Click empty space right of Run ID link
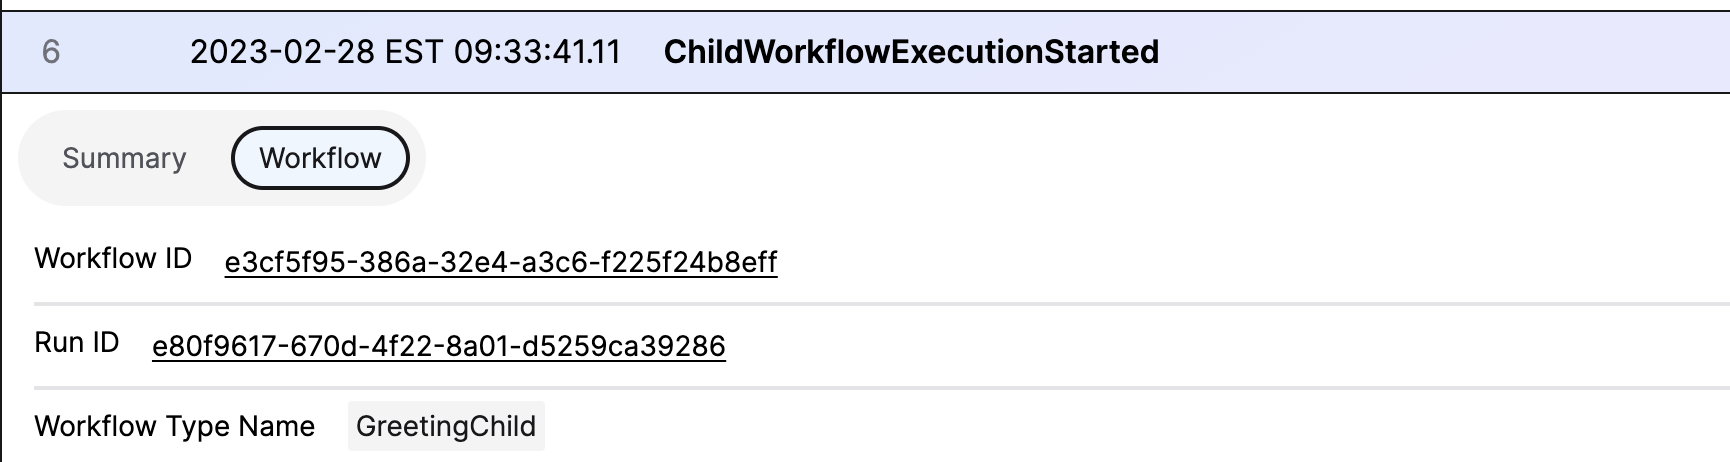Viewport: 1730px width, 462px height. tap(1100, 346)
